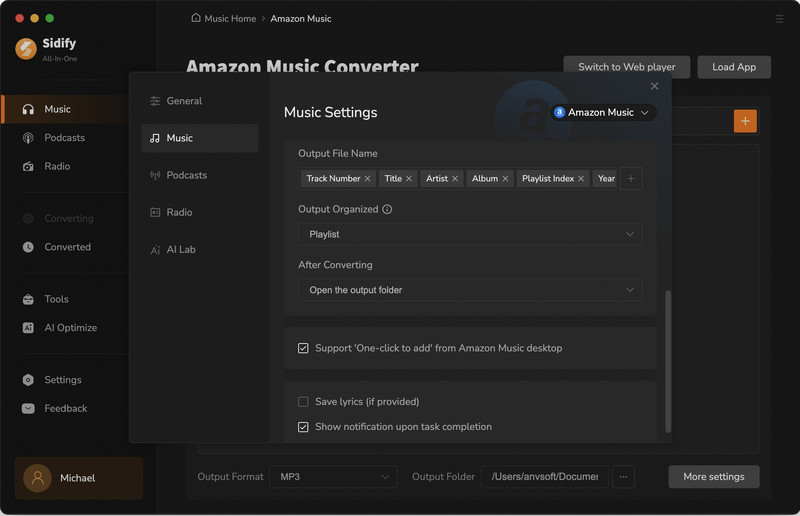
Task: Click the settings dialog vertical scrollbar
Action: (x=668, y=361)
